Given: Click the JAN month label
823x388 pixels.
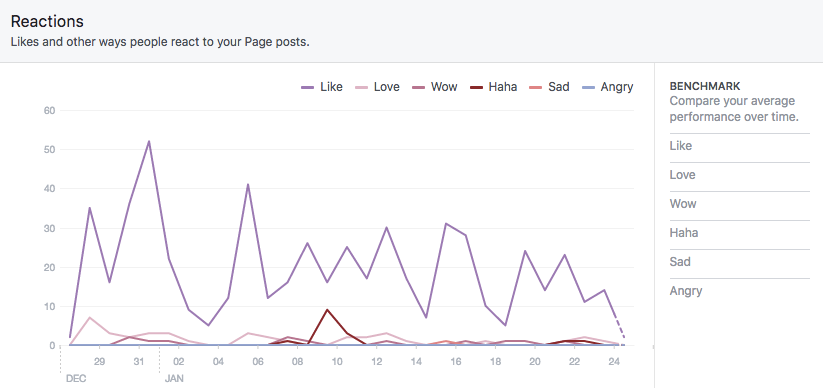Looking at the screenshot, I should pyautogui.click(x=175, y=378).
